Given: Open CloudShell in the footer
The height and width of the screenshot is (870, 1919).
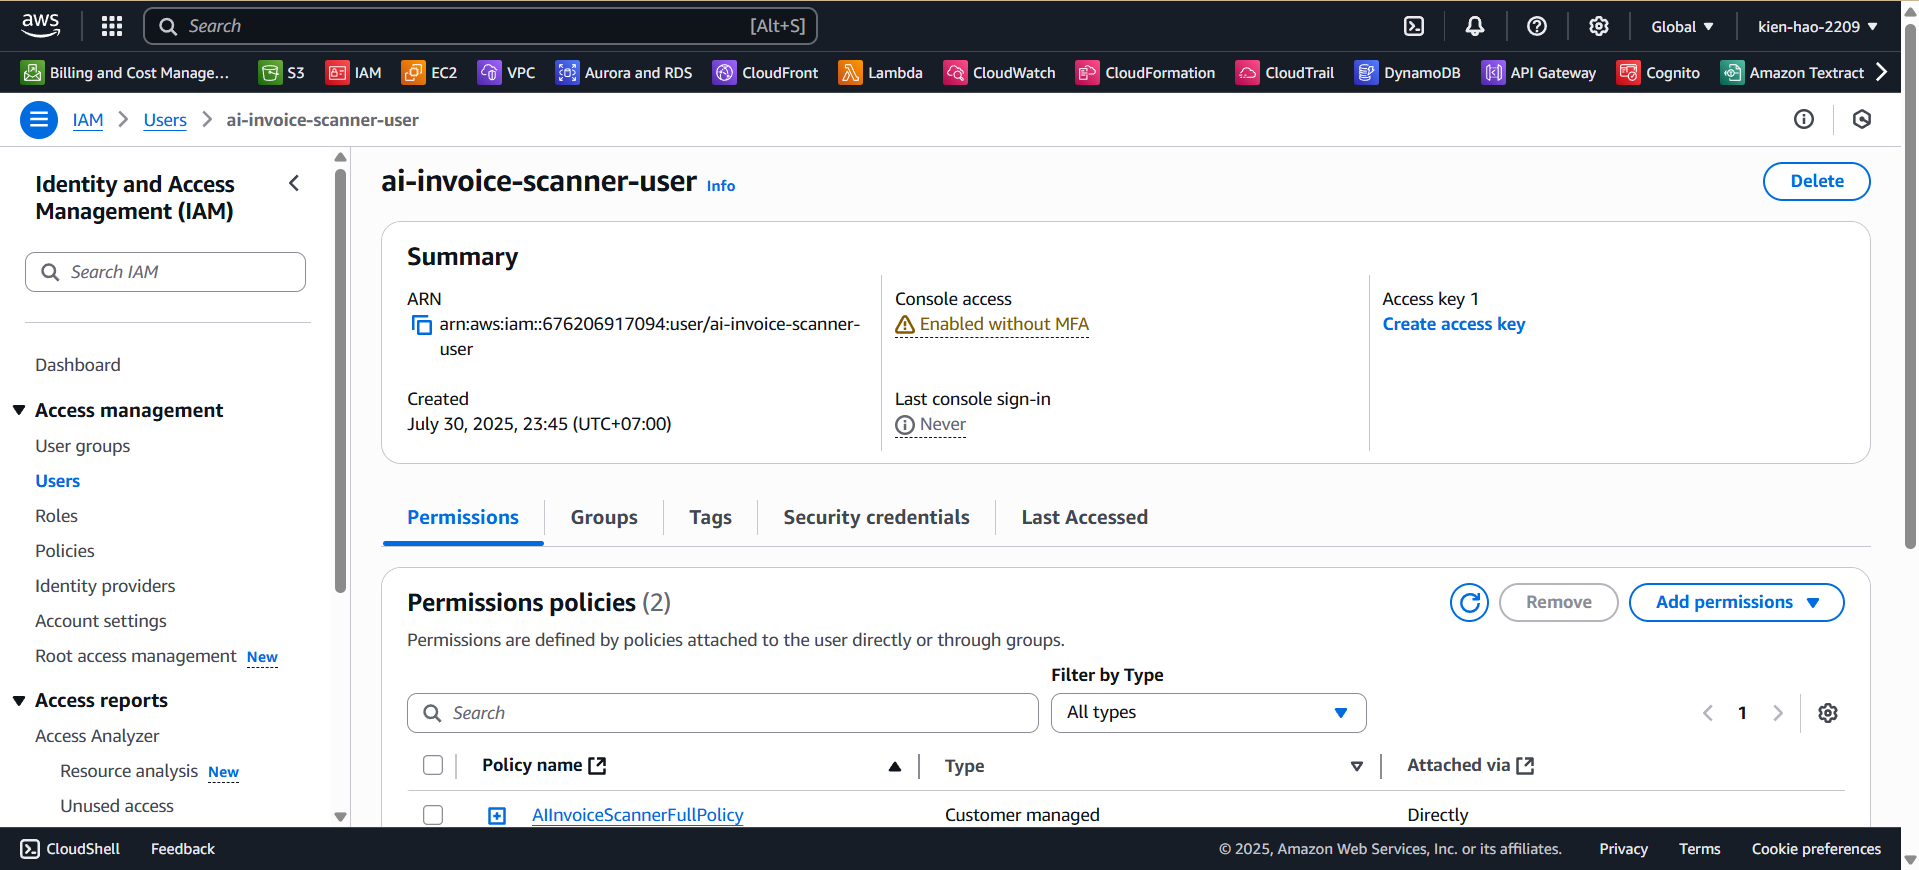Looking at the screenshot, I should coord(70,849).
